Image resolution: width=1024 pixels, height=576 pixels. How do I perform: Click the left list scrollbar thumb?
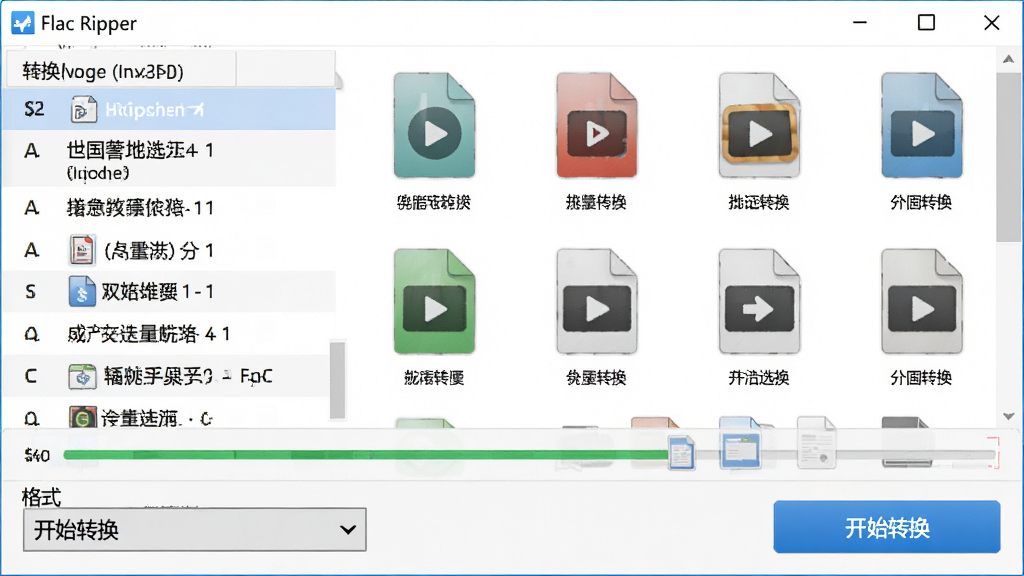(337, 380)
